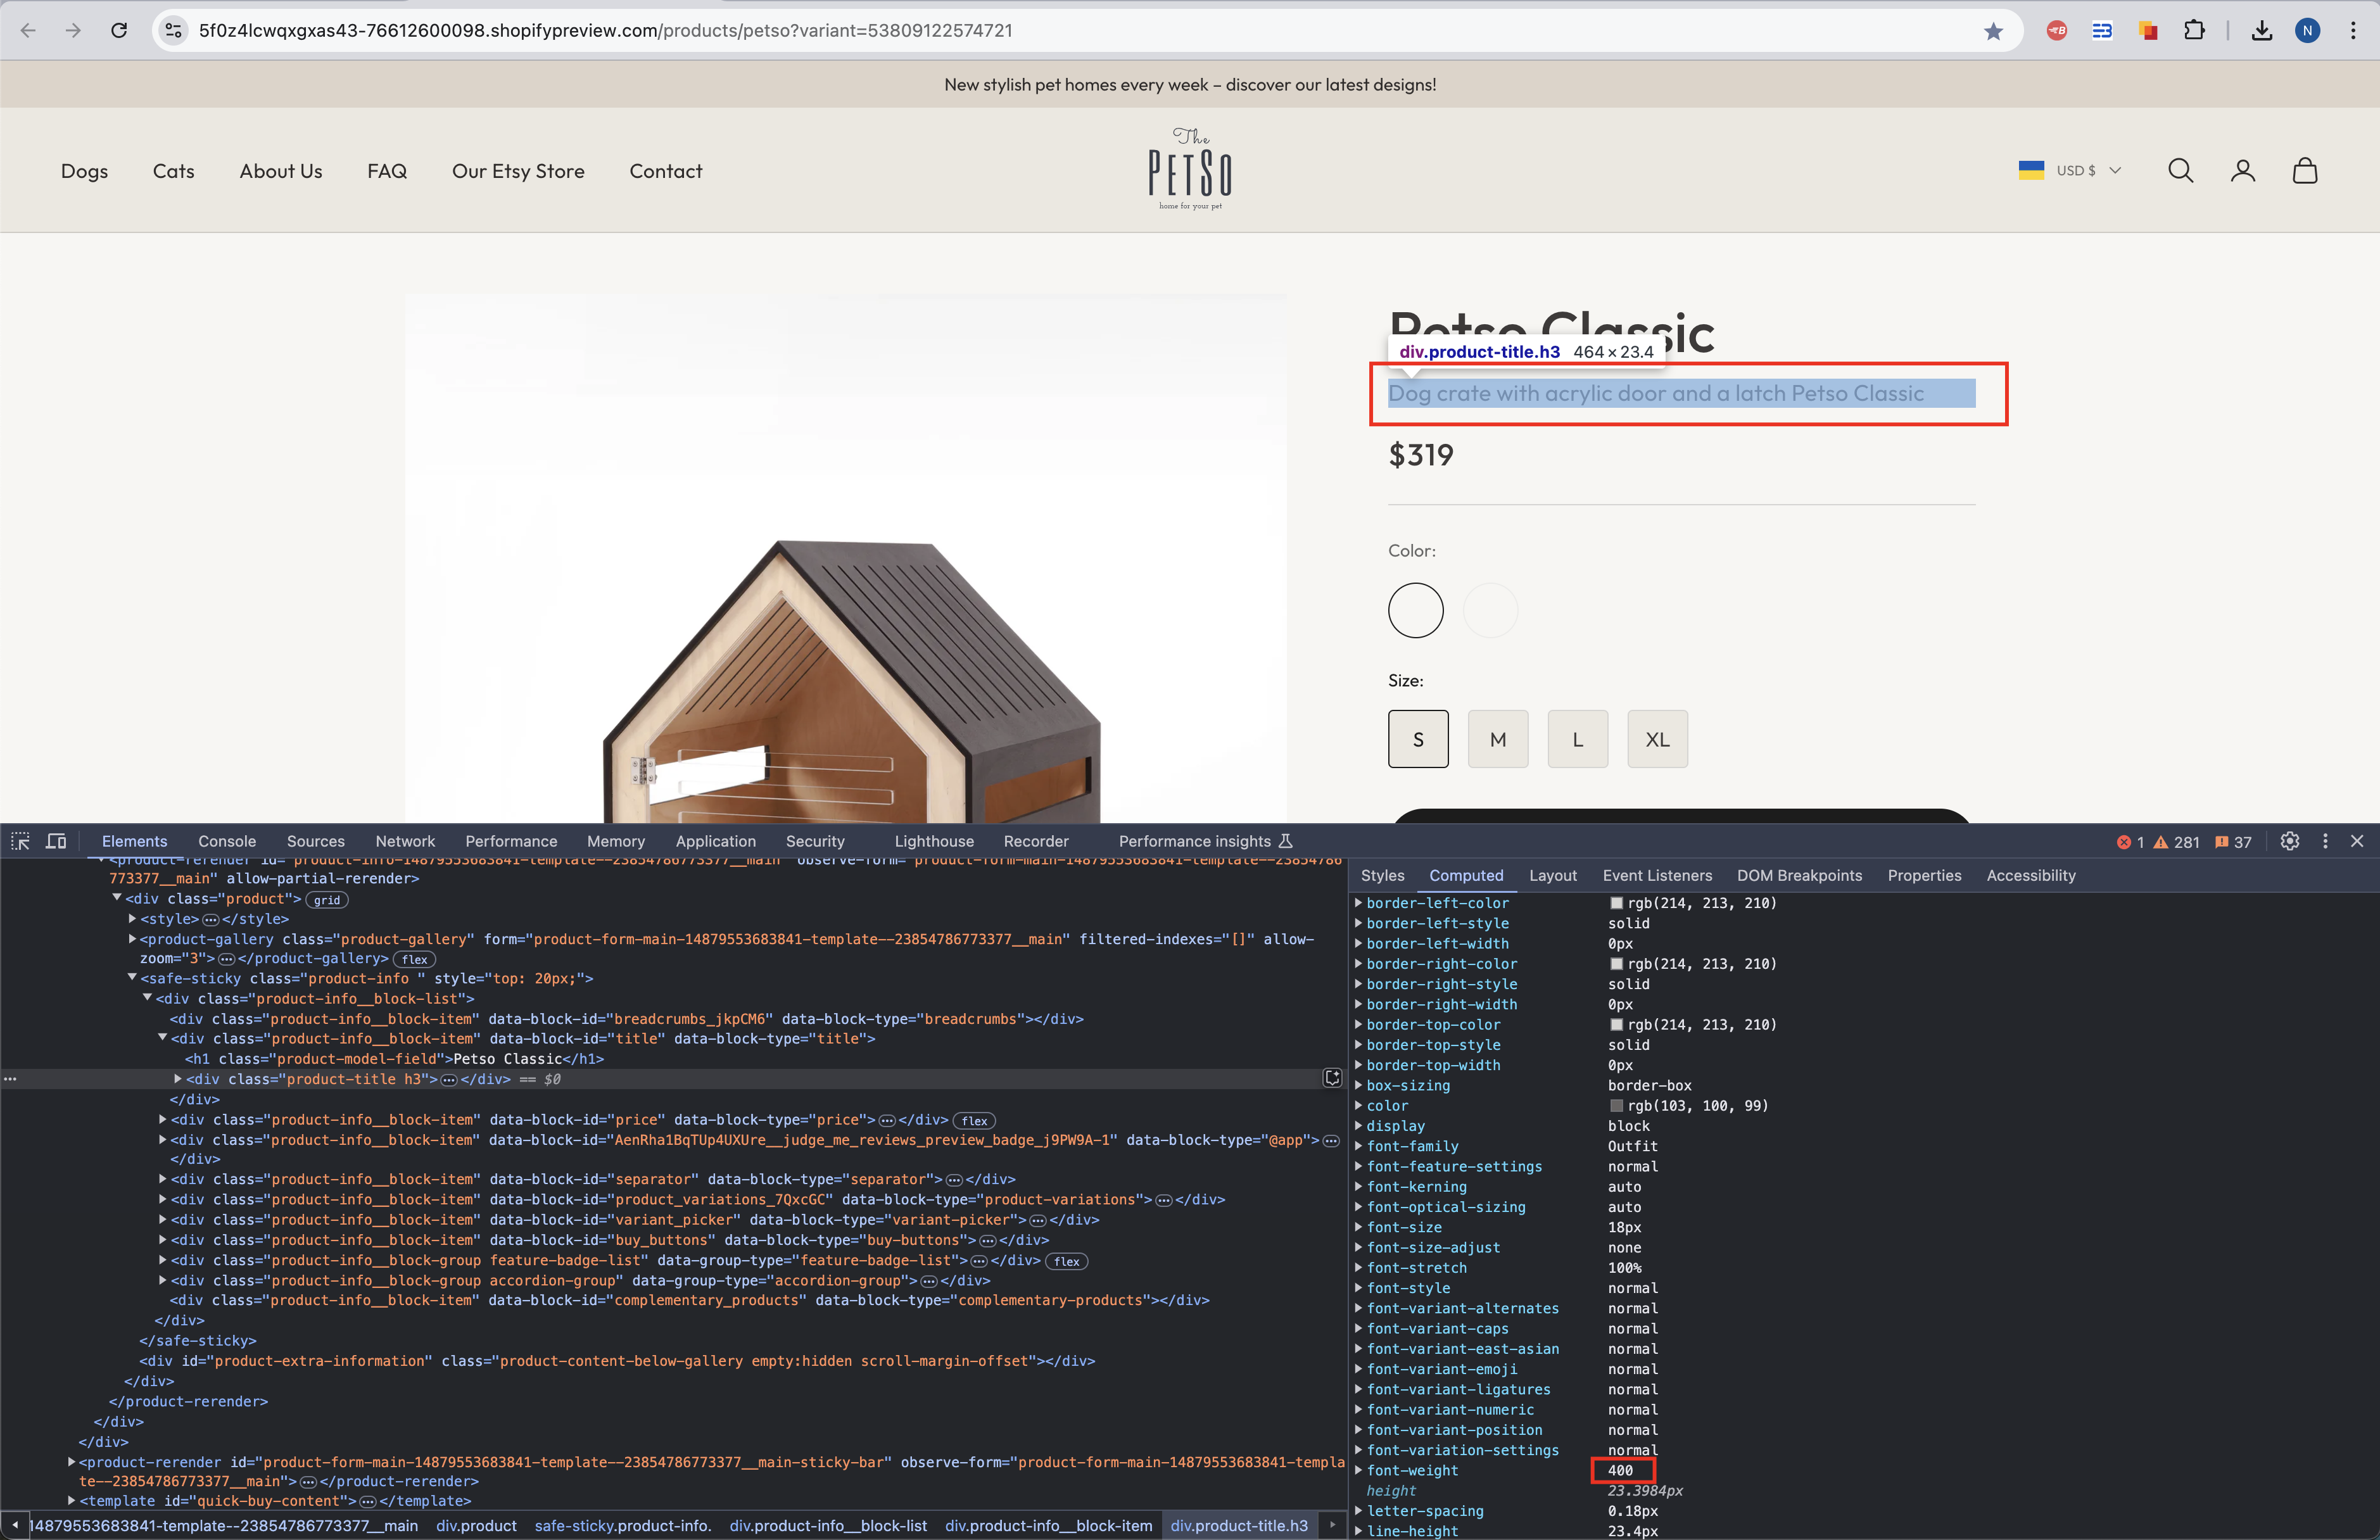This screenshot has width=2380, height=1540.
Task: Click the account profile icon in header
Action: click(x=2242, y=171)
